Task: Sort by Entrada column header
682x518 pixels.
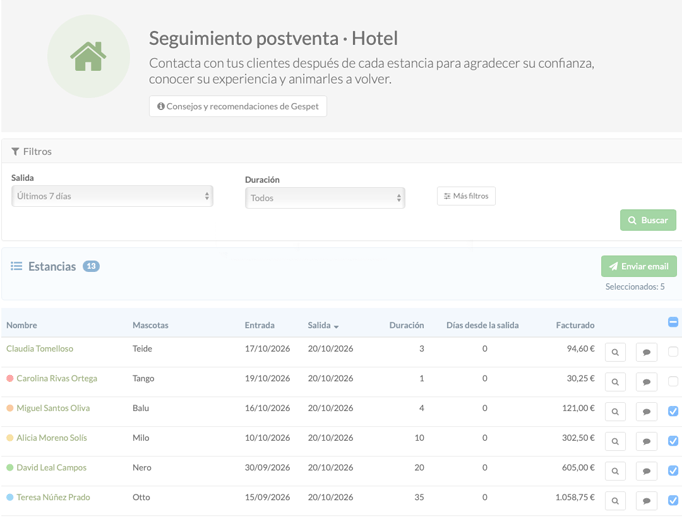Action: pos(259,325)
